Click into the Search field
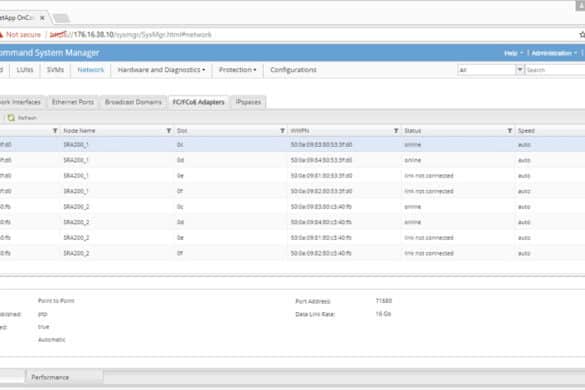Image resolution: width=585 pixels, height=390 pixels. [555, 70]
